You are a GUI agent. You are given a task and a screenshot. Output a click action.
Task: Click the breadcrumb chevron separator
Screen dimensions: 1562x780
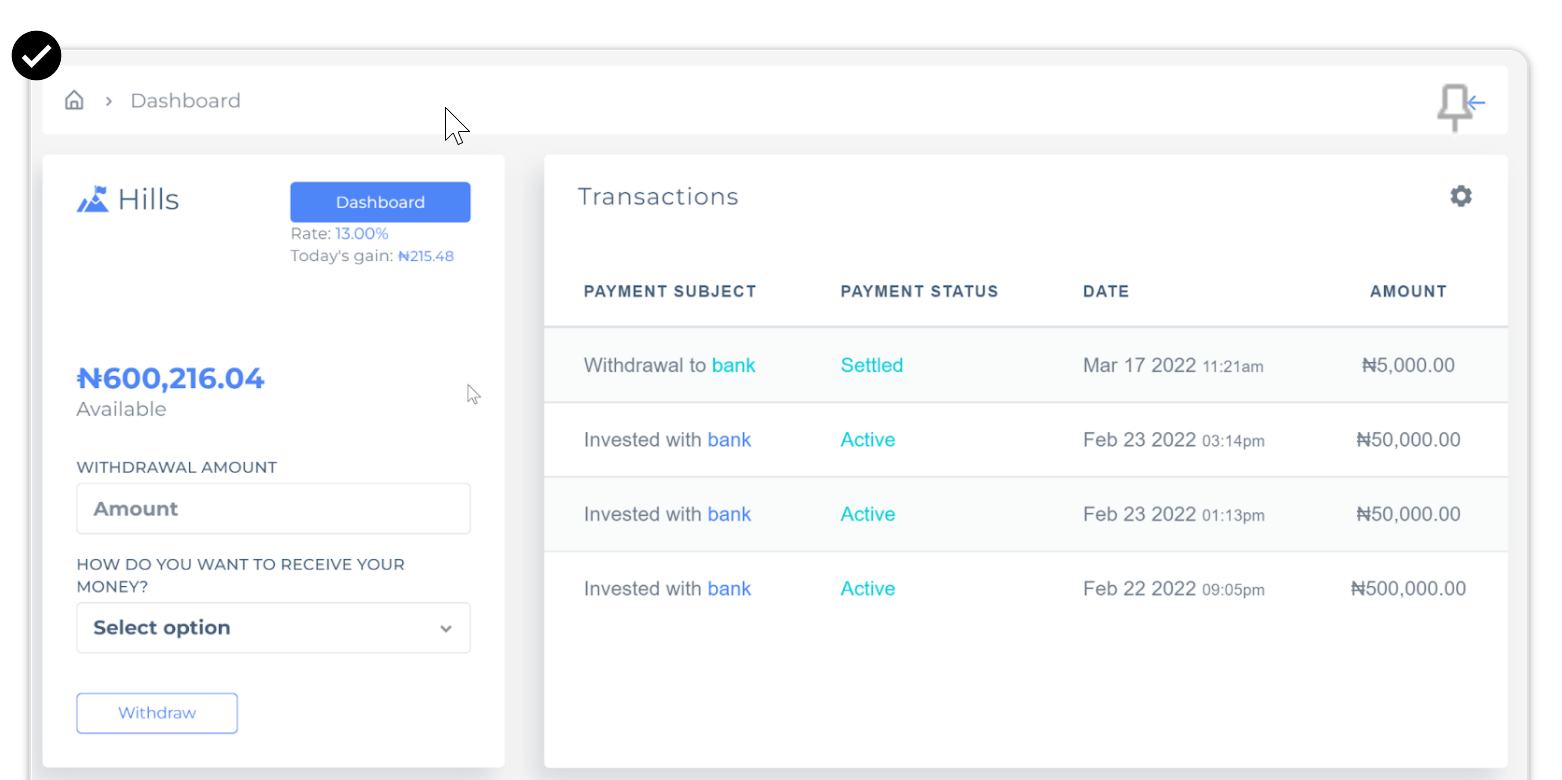pyautogui.click(x=108, y=101)
